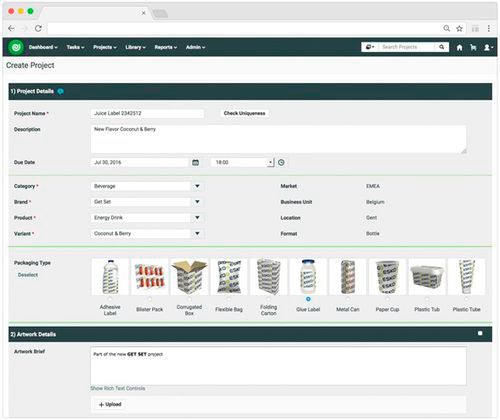Open the shopping cart icon
This screenshot has width=500, height=420.
click(473, 48)
